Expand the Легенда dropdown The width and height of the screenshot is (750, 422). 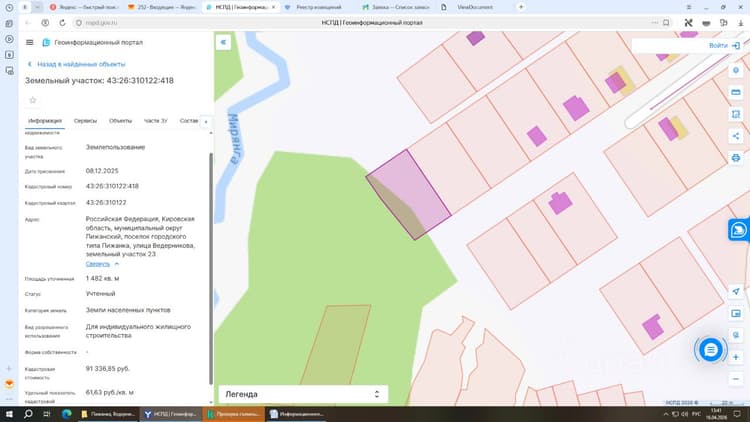(303, 394)
